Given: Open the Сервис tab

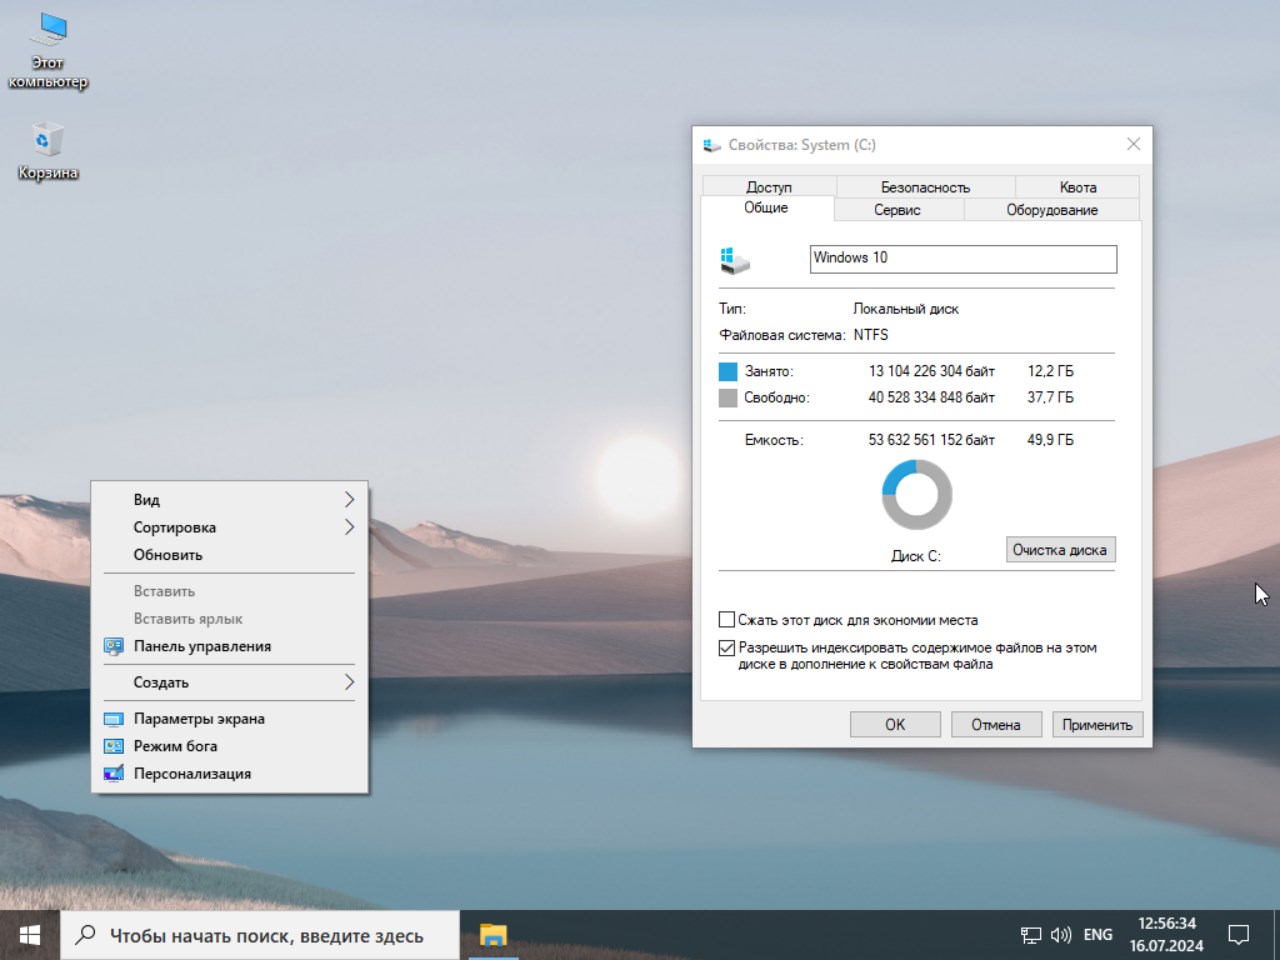Looking at the screenshot, I should (897, 210).
